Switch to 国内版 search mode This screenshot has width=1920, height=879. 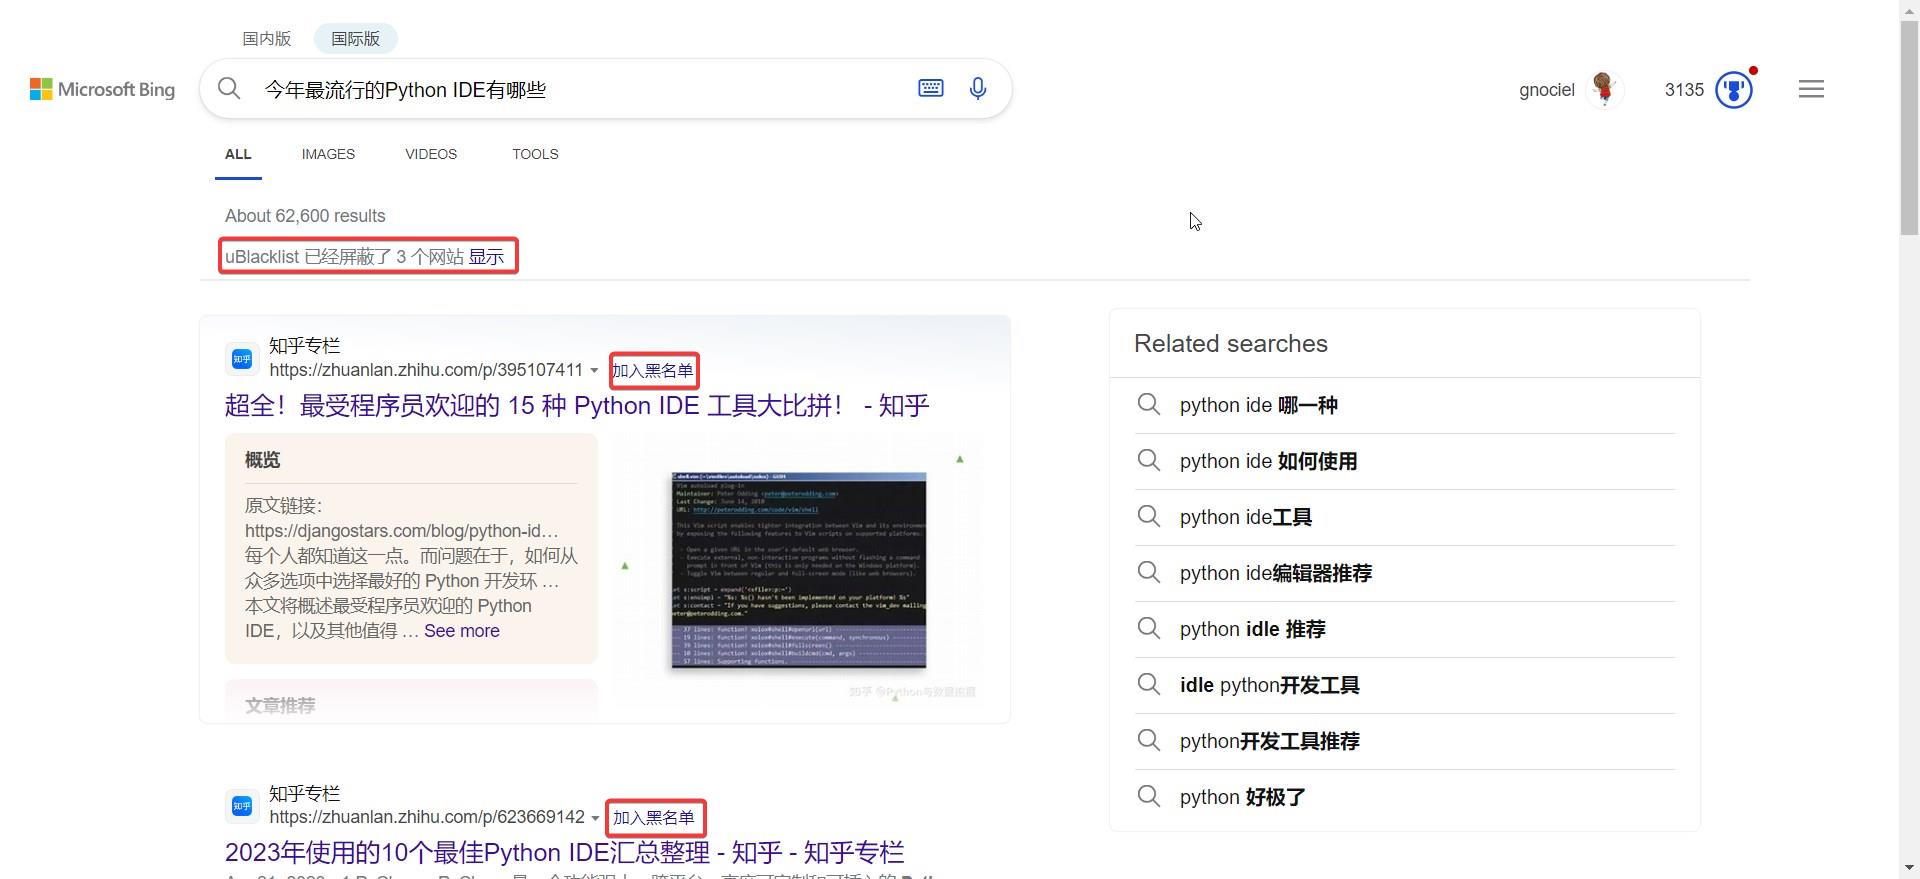[x=266, y=38]
